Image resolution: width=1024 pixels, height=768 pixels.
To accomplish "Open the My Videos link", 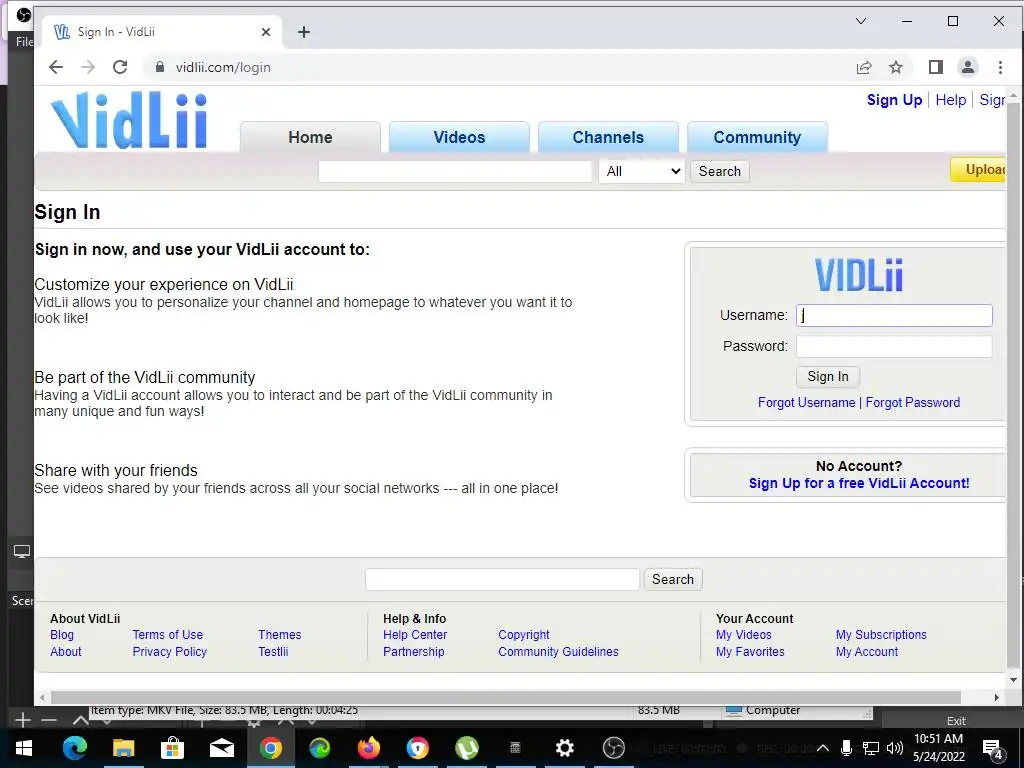I will (x=743, y=635).
